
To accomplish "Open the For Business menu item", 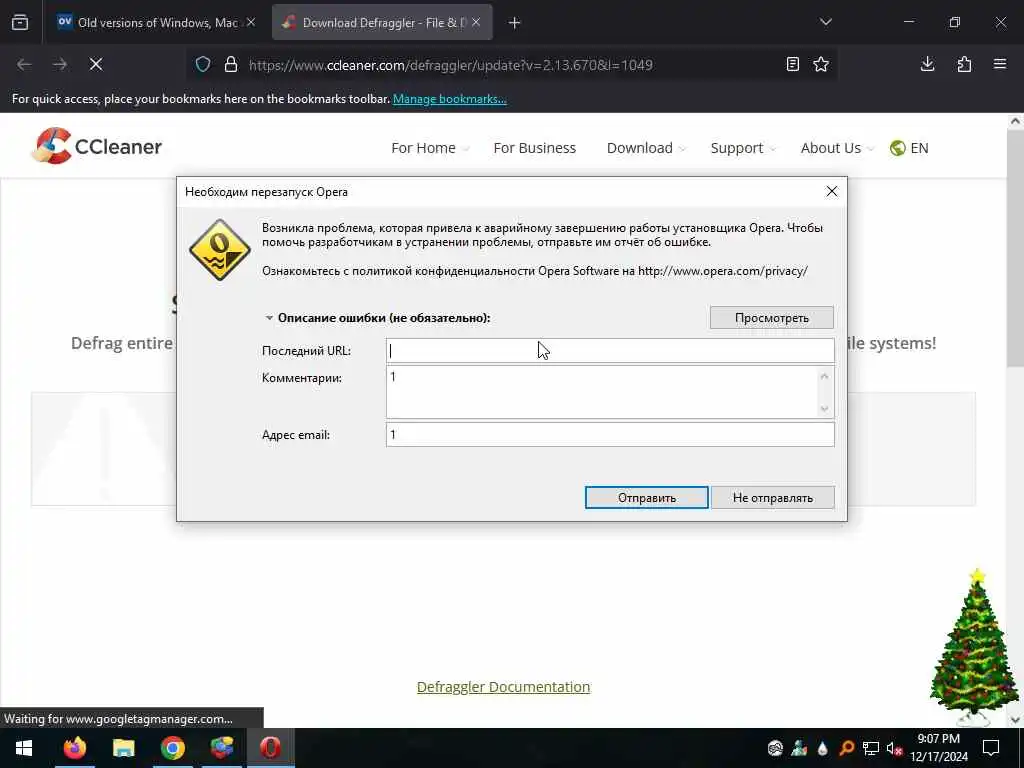I will pos(534,148).
